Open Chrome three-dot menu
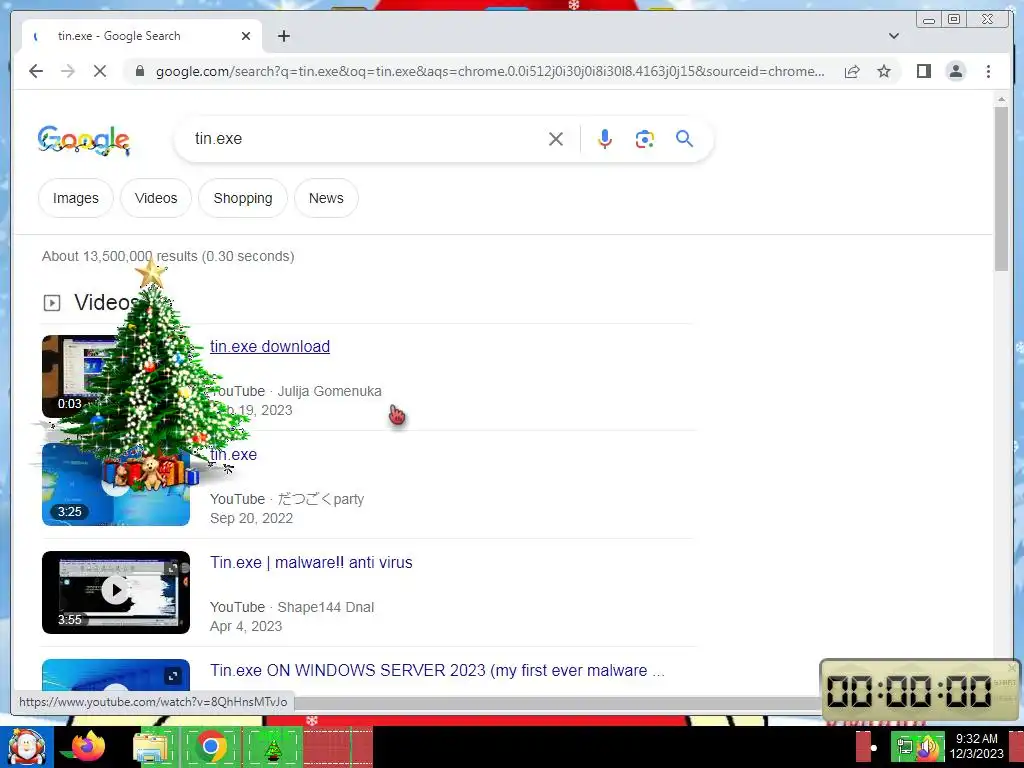The width and height of the screenshot is (1024, 768). click(x=988, y=71)
